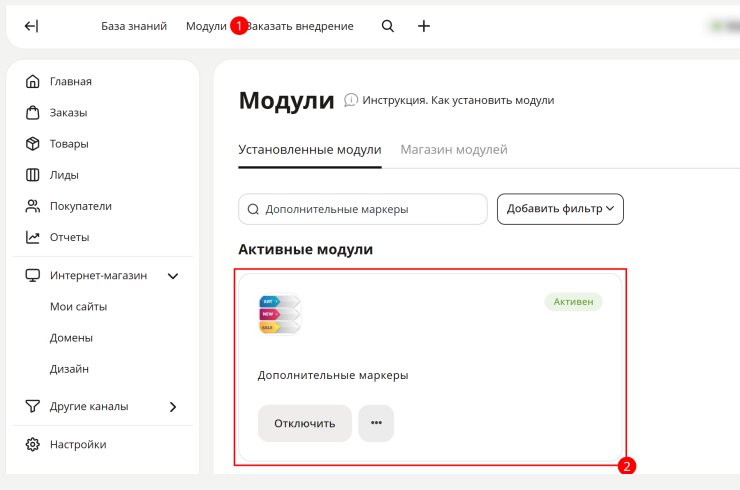Focus the Дополнительные маркеры search field
The height and width of the screenshot is (490, 740).
point(362,209)
